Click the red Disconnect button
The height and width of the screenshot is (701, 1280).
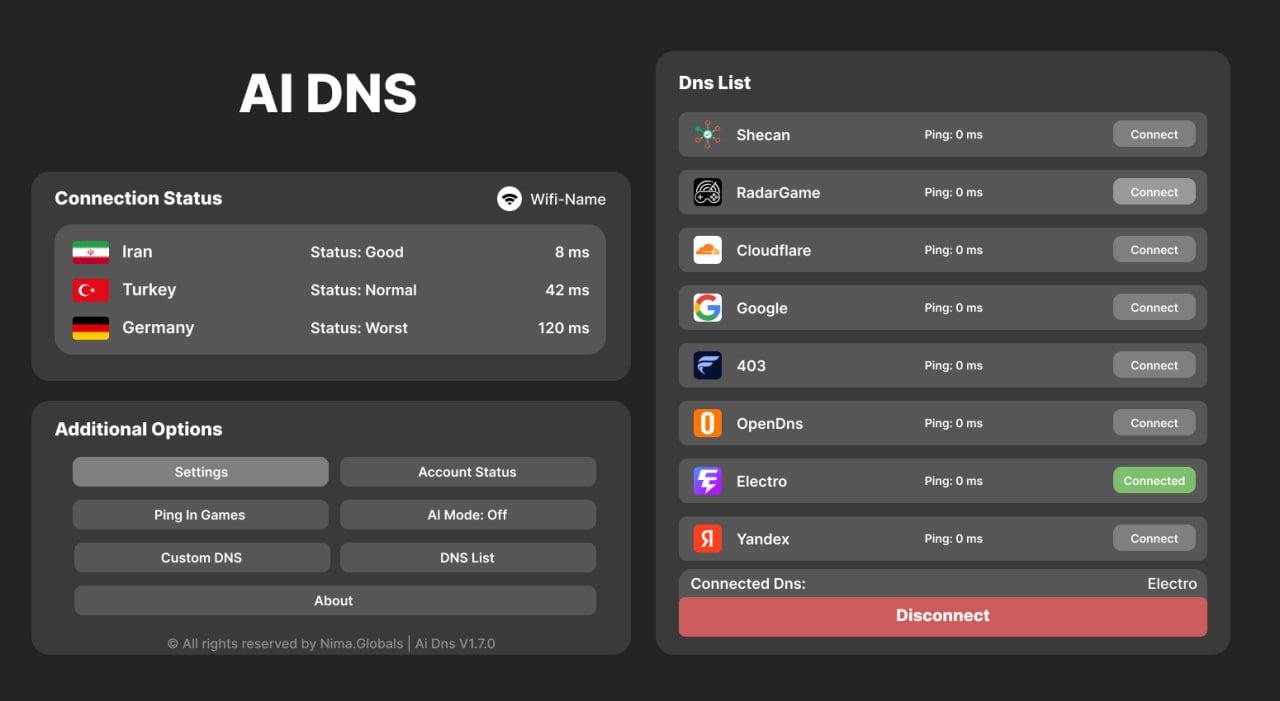tap(943, 616)
